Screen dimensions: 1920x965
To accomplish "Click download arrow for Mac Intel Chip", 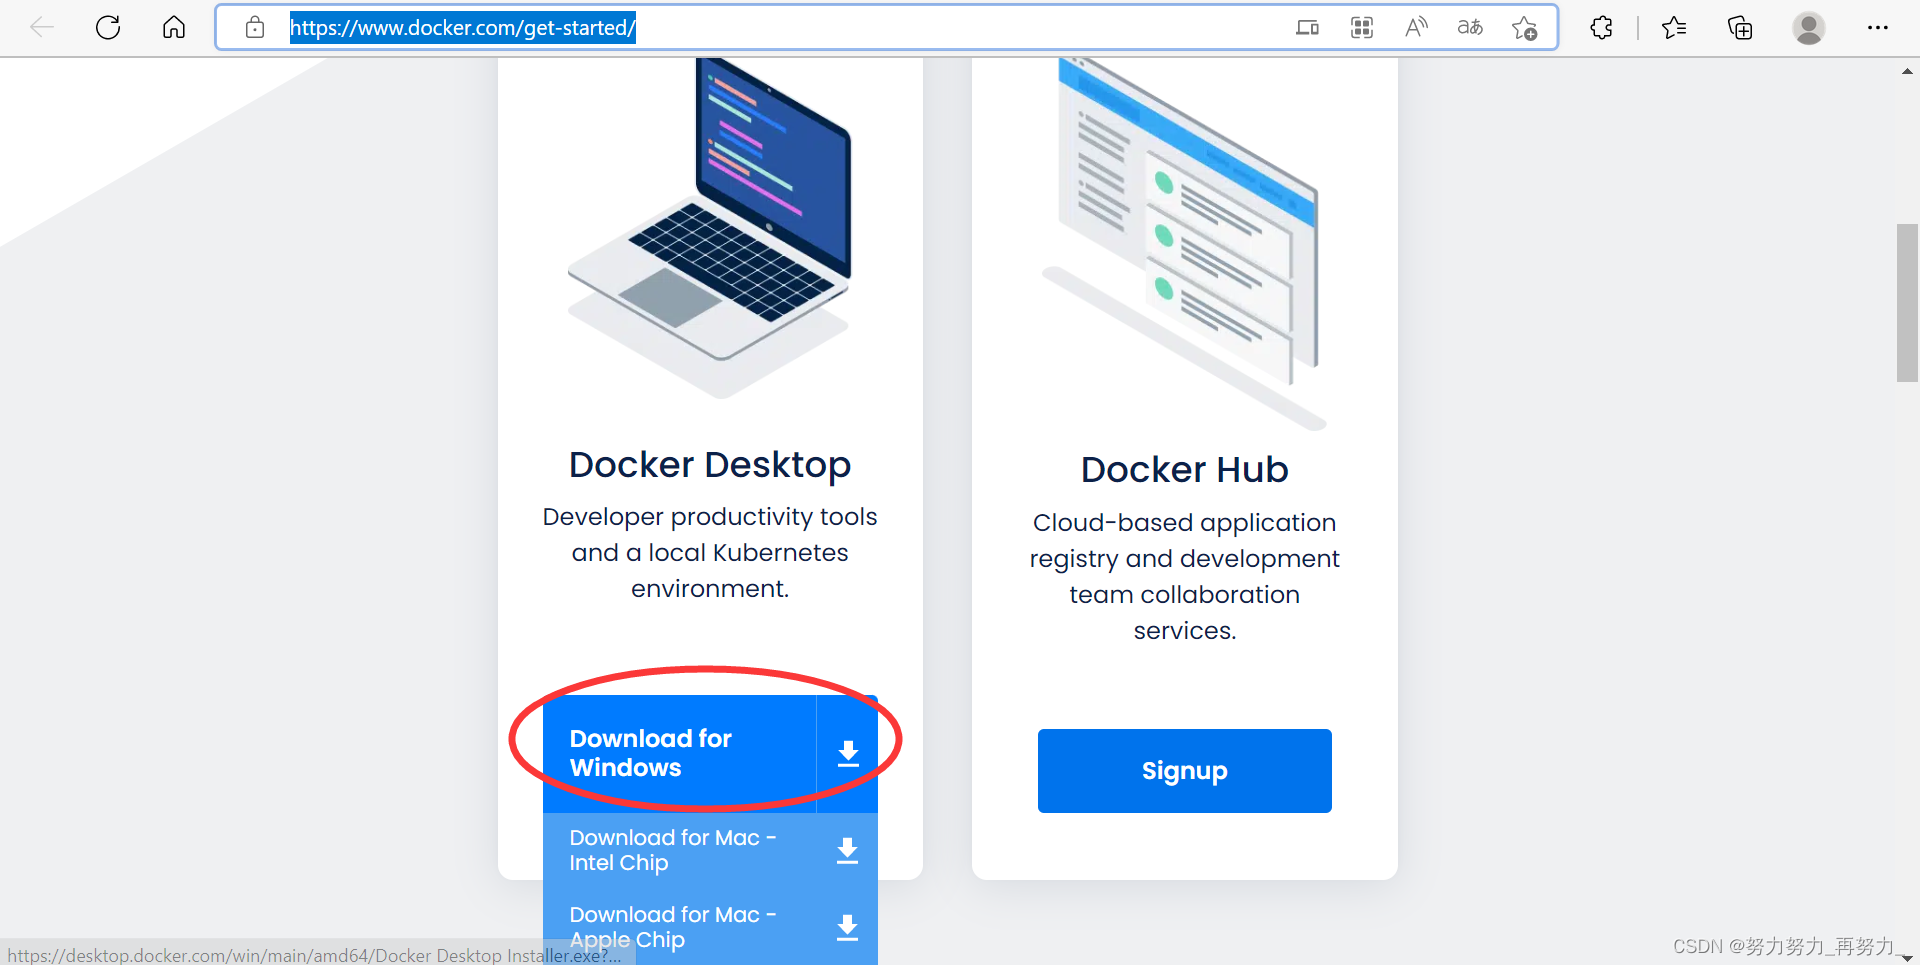I will (x=847, y=851).
